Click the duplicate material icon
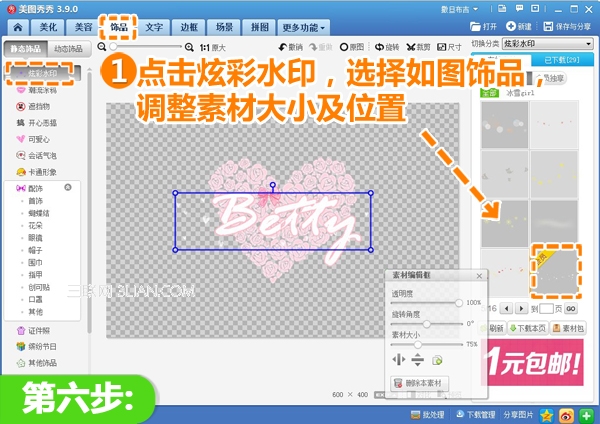 click(x=437, y=360)
